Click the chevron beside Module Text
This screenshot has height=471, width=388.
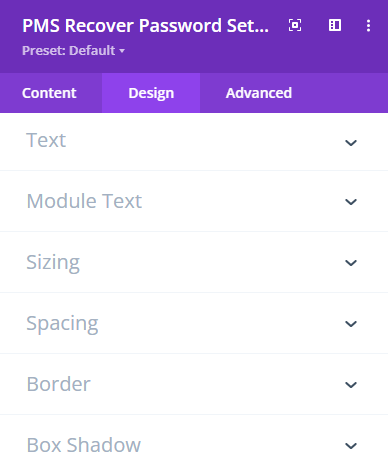pos(351,202)
